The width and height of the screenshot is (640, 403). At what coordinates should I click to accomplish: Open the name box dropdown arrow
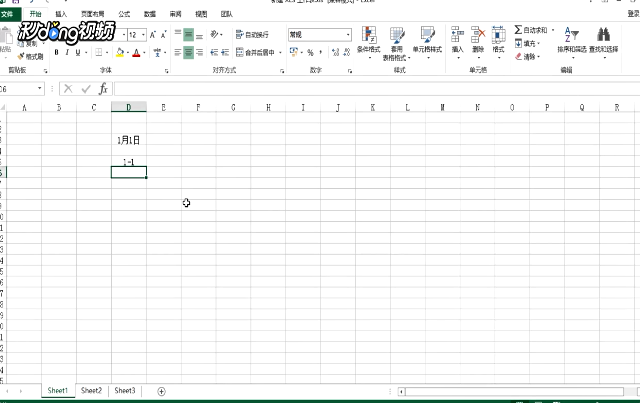[40, 88]
